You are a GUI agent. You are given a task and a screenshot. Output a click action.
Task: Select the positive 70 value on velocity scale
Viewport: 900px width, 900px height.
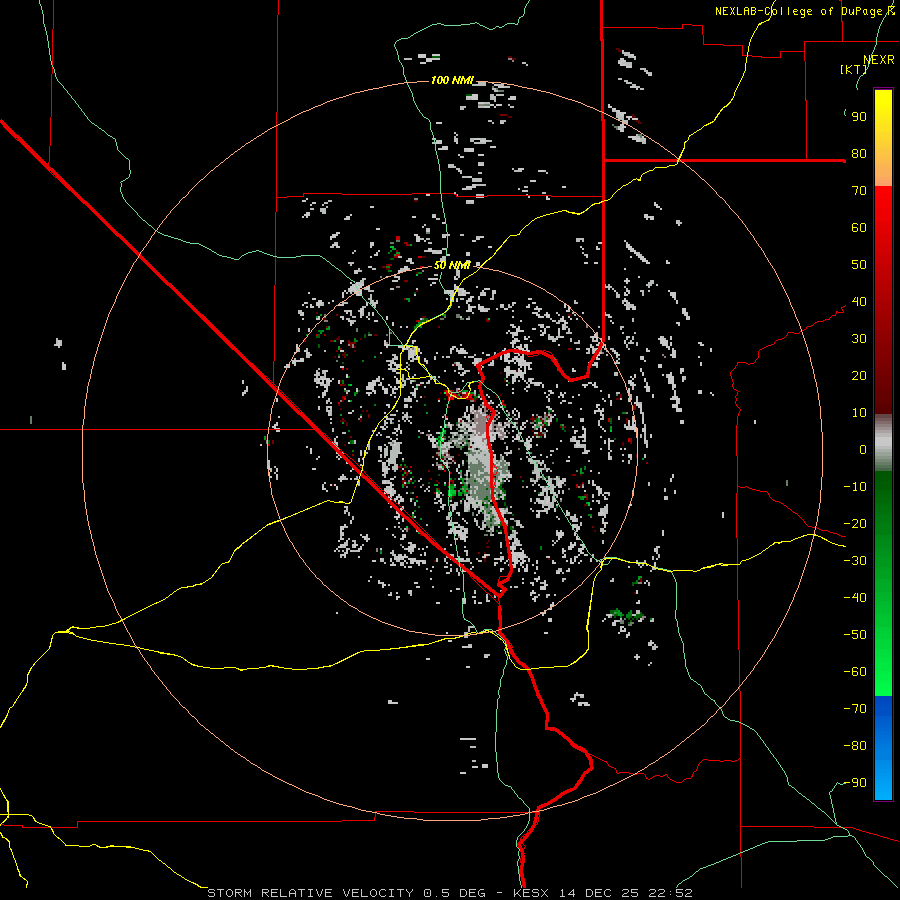[859, 191]
